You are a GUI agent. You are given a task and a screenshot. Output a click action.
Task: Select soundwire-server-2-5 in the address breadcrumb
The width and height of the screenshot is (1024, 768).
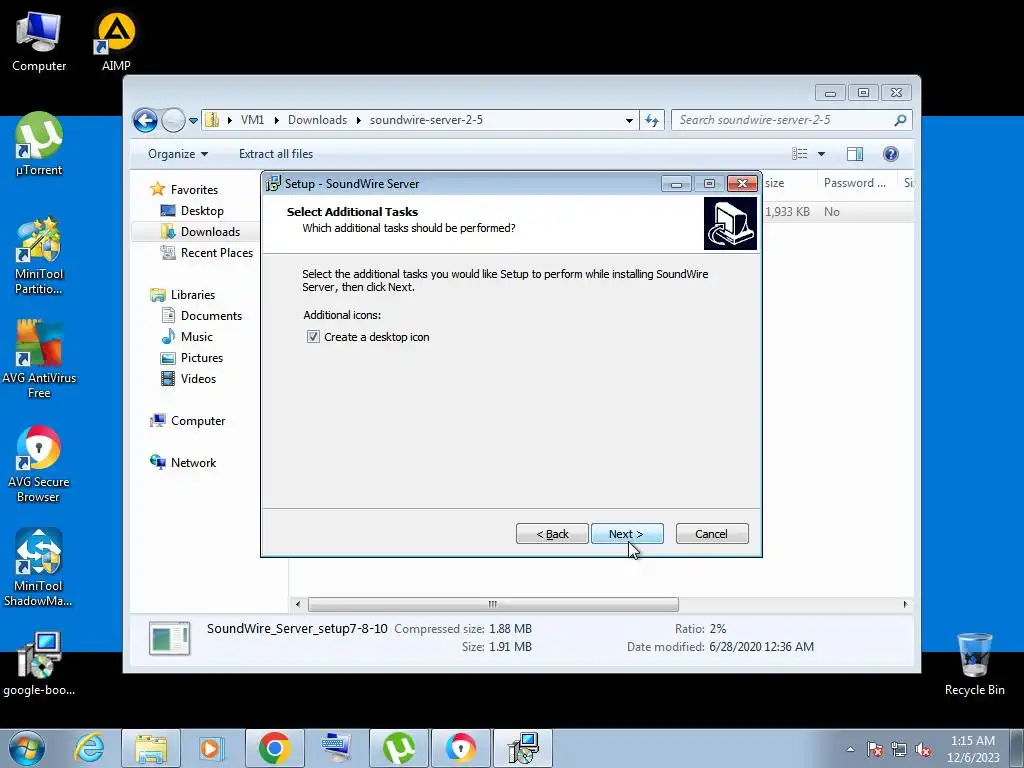[x=426, y=120]
